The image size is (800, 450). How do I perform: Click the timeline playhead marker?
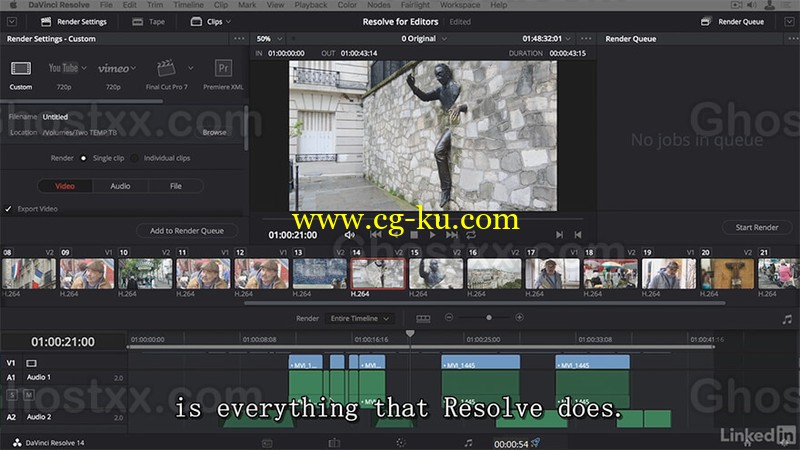(x=410, y=334)
